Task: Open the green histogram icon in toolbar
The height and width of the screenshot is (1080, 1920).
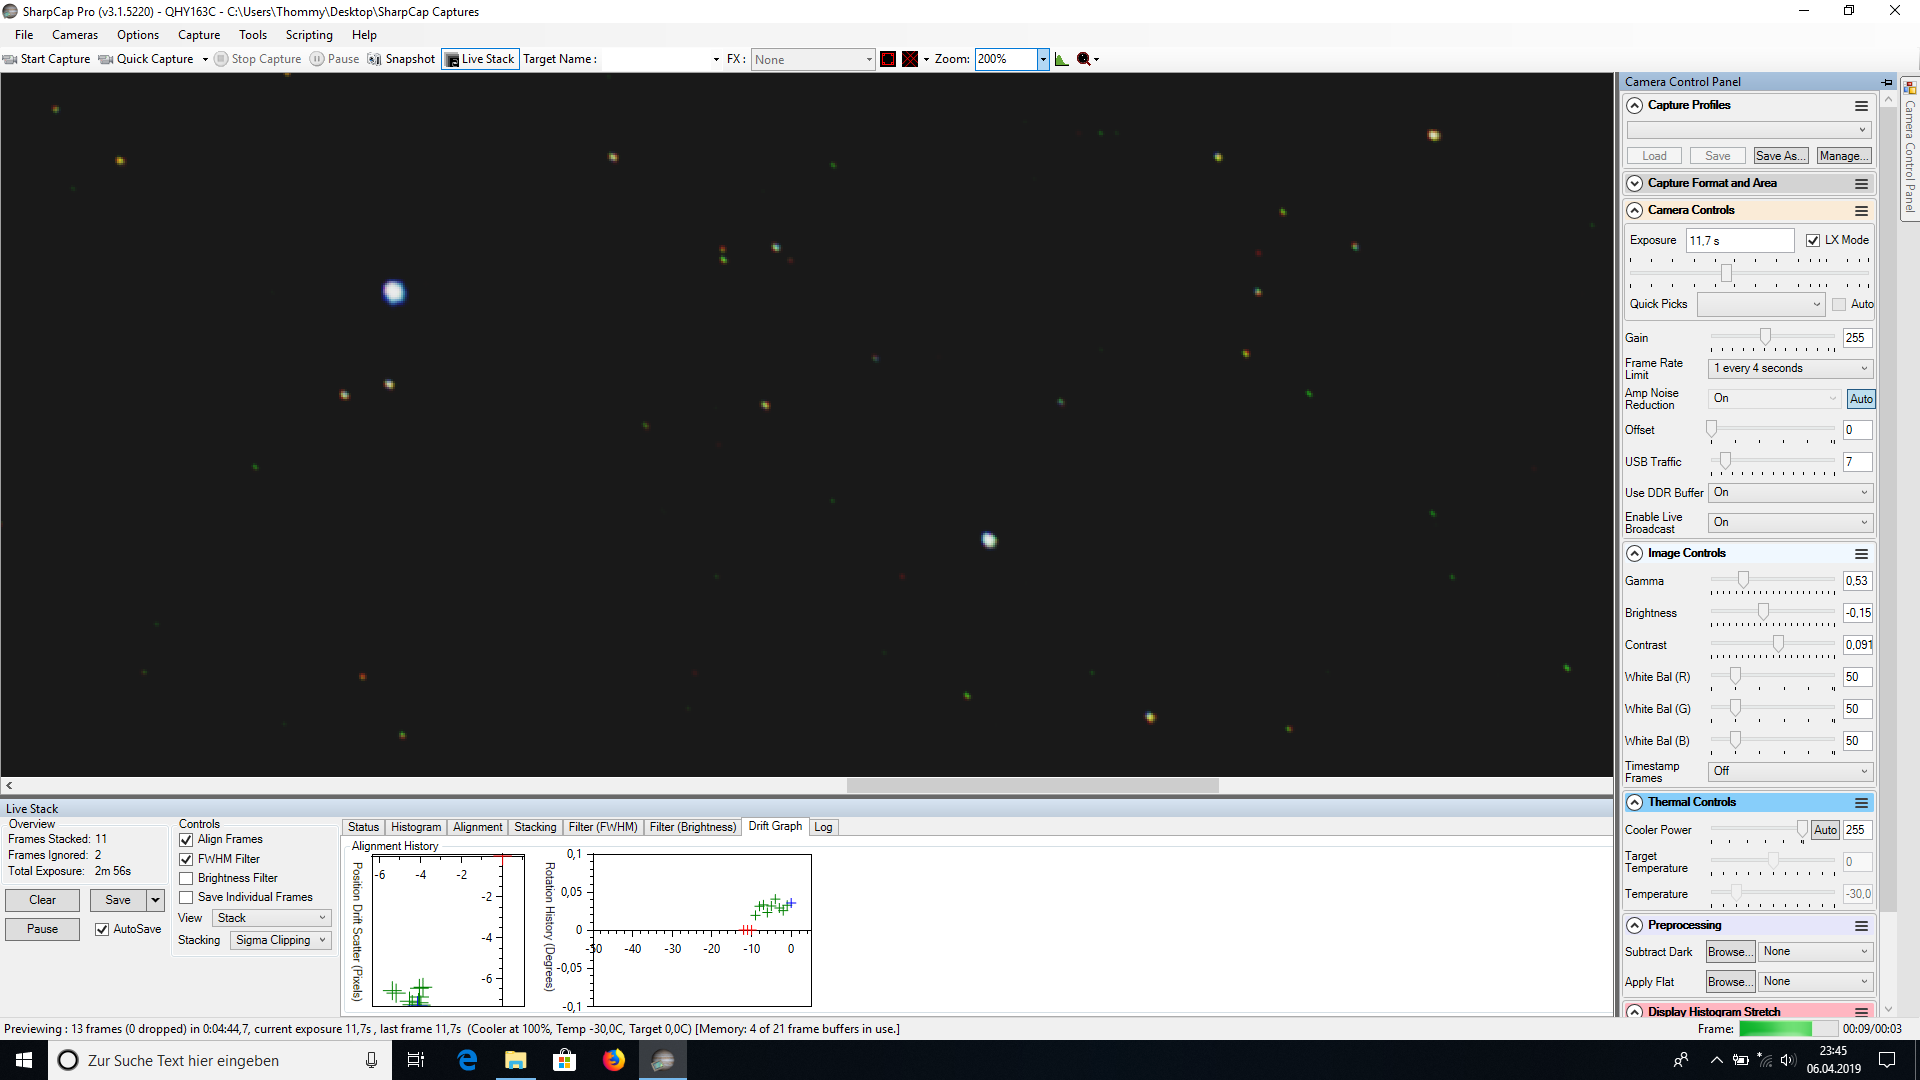Action: pyautogui.click(x=1061, y=59)
